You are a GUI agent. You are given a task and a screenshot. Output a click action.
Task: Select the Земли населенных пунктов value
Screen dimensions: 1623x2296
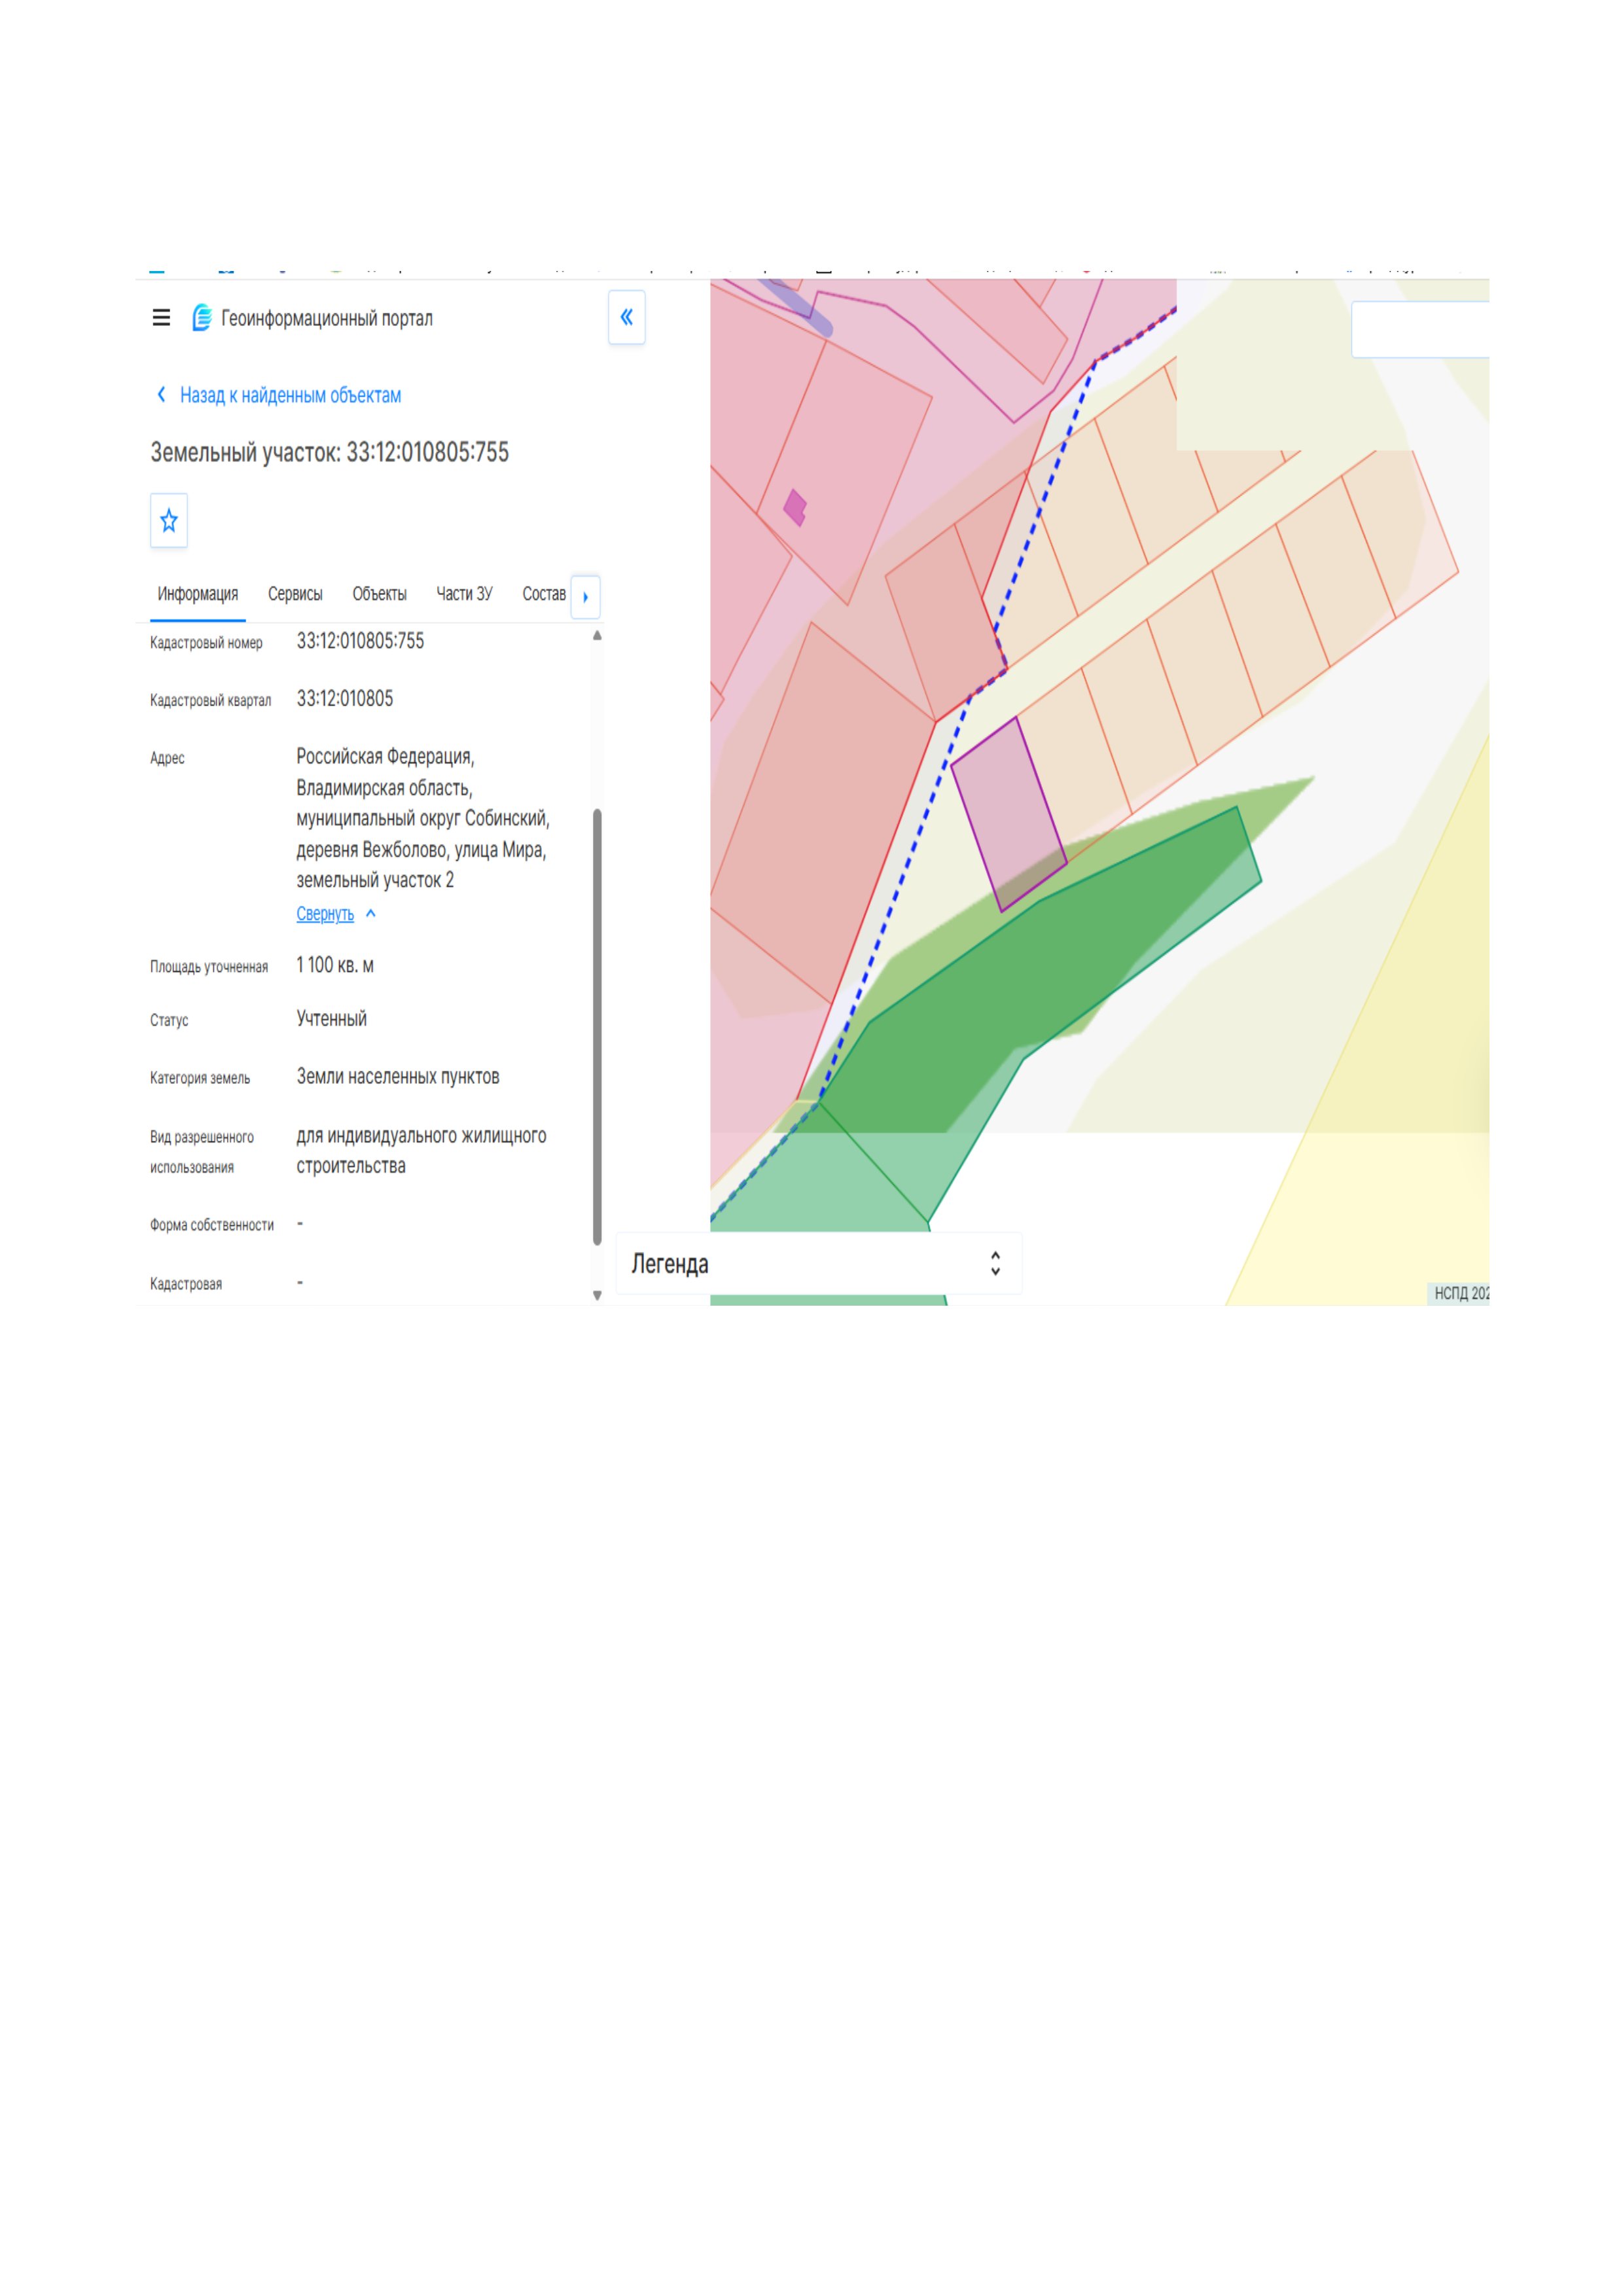click(398, 1077)
